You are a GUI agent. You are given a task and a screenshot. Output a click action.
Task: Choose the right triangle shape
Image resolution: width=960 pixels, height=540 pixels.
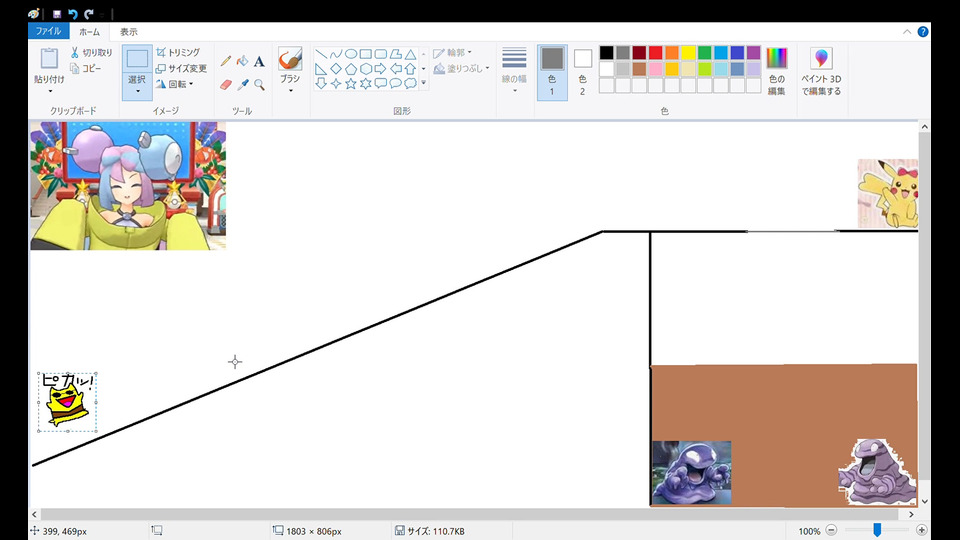point(321,69)
